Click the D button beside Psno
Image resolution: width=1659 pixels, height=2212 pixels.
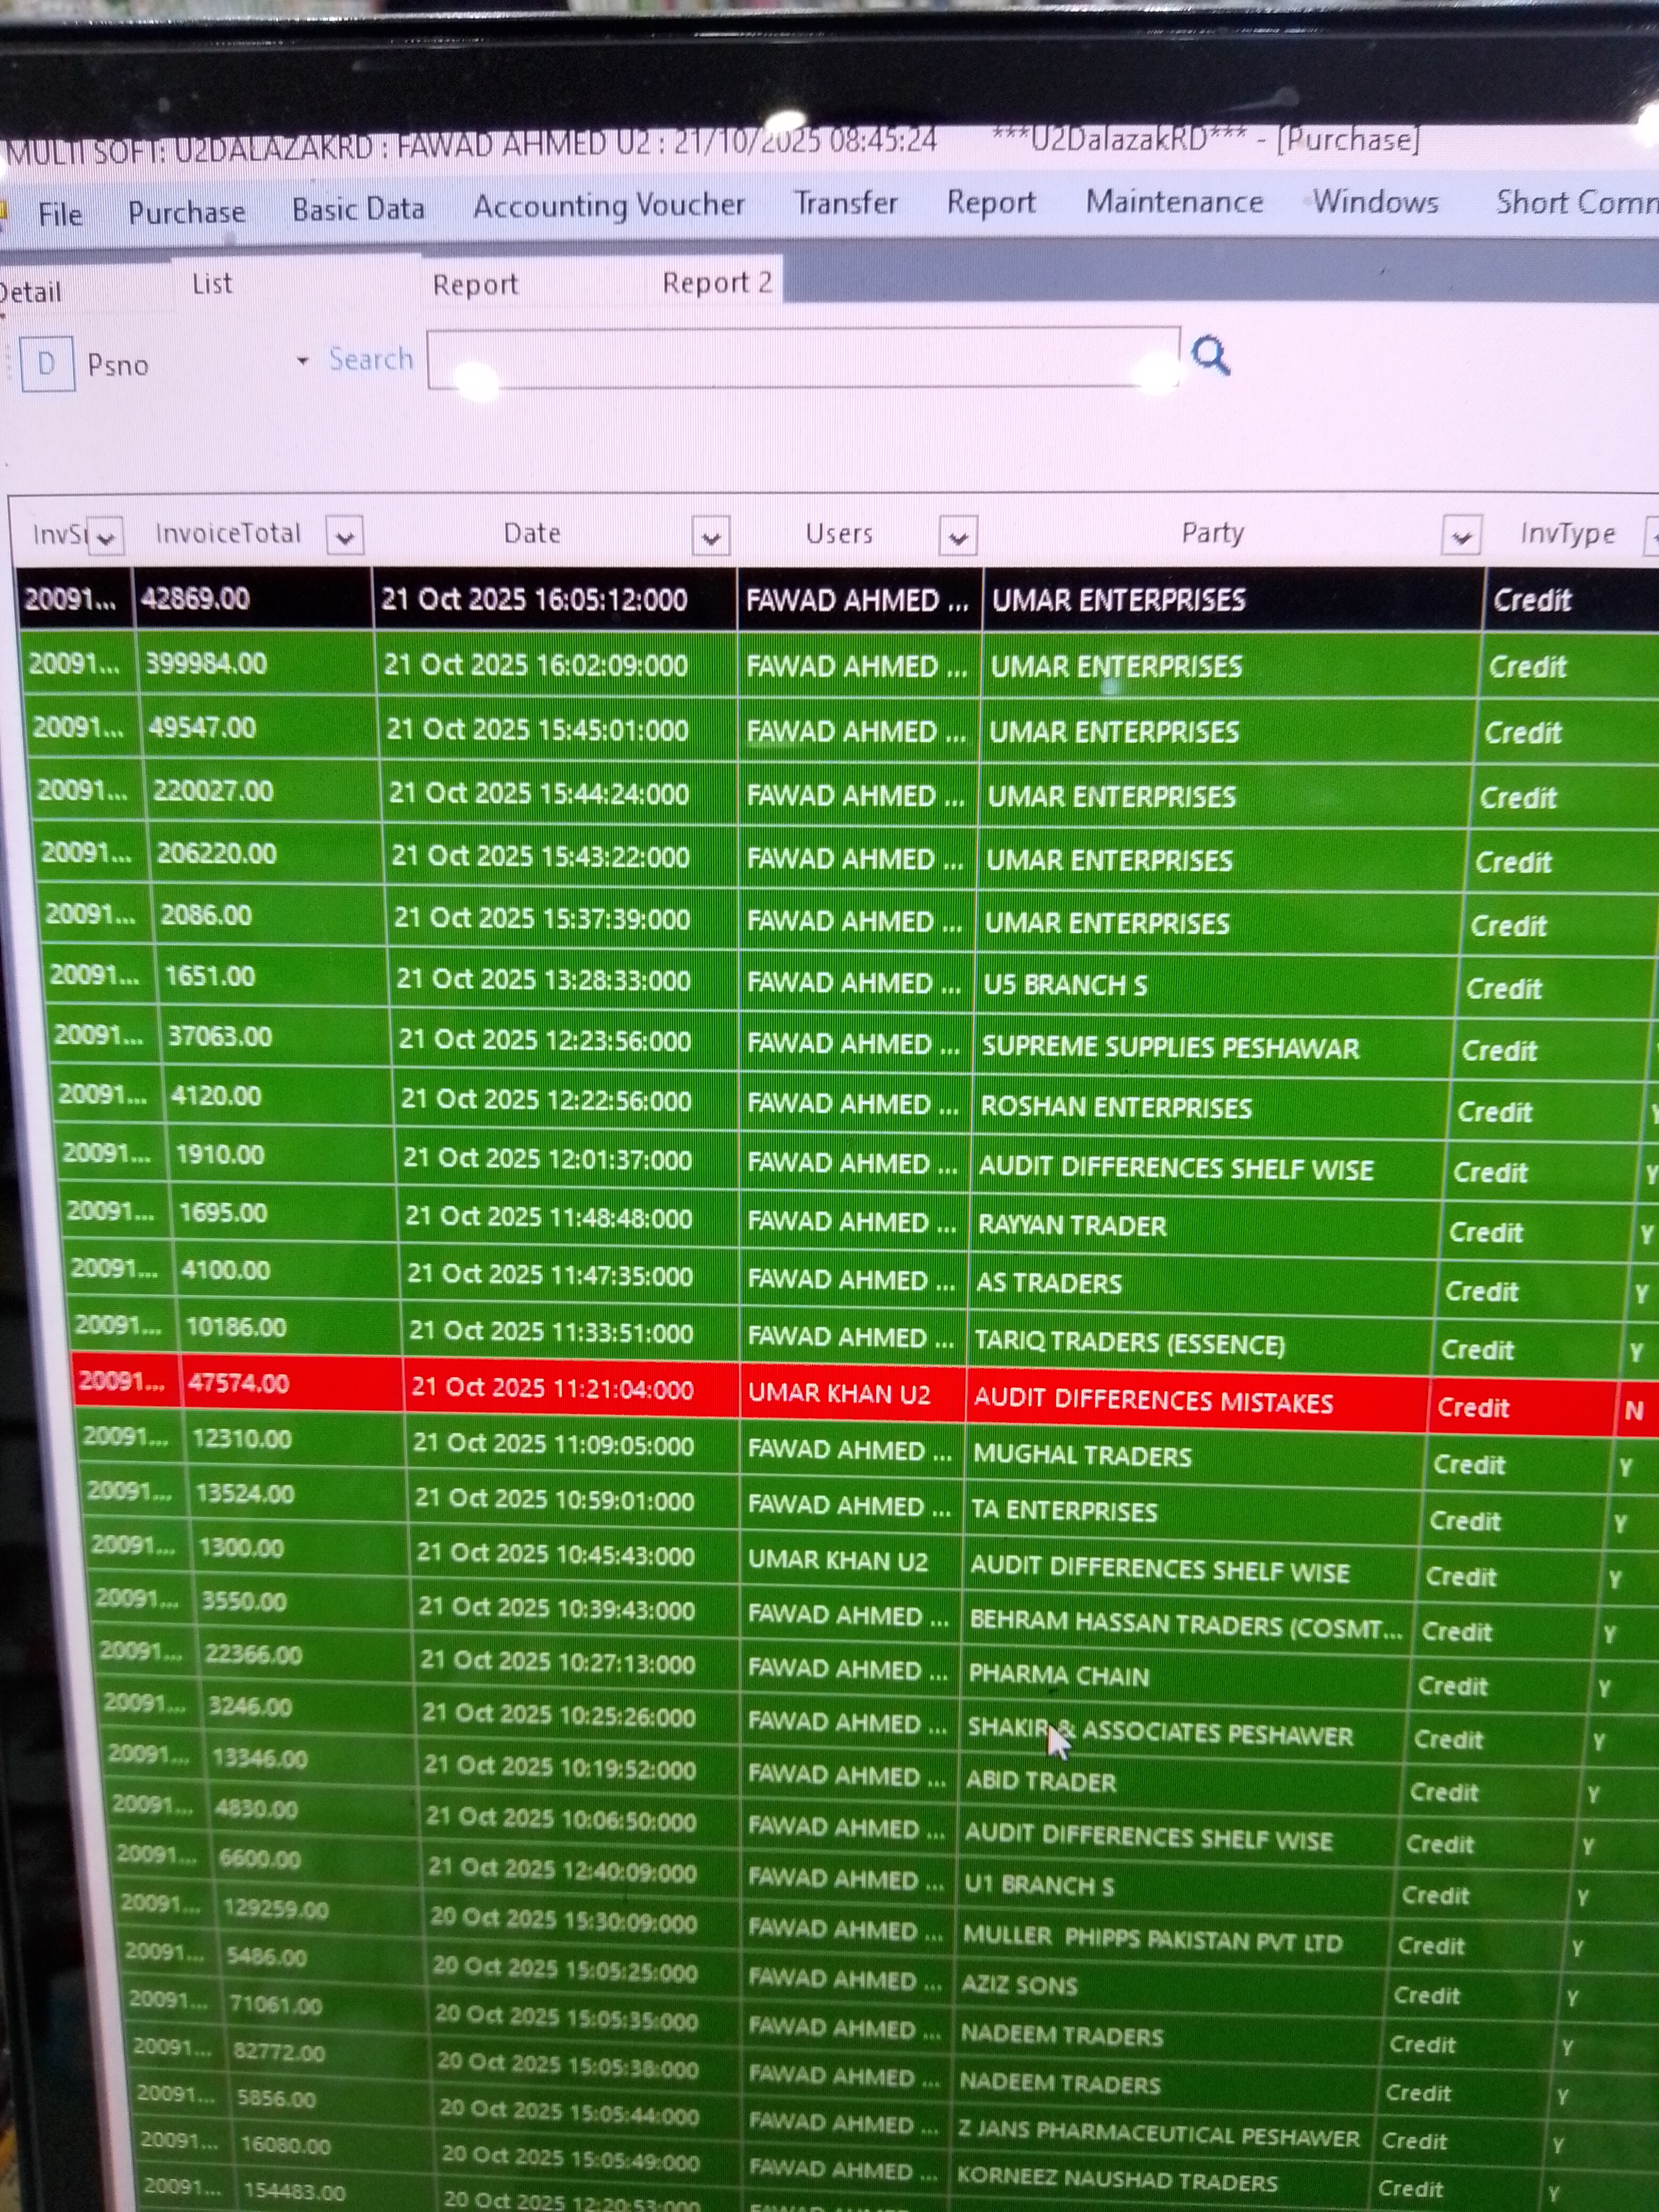47,364
